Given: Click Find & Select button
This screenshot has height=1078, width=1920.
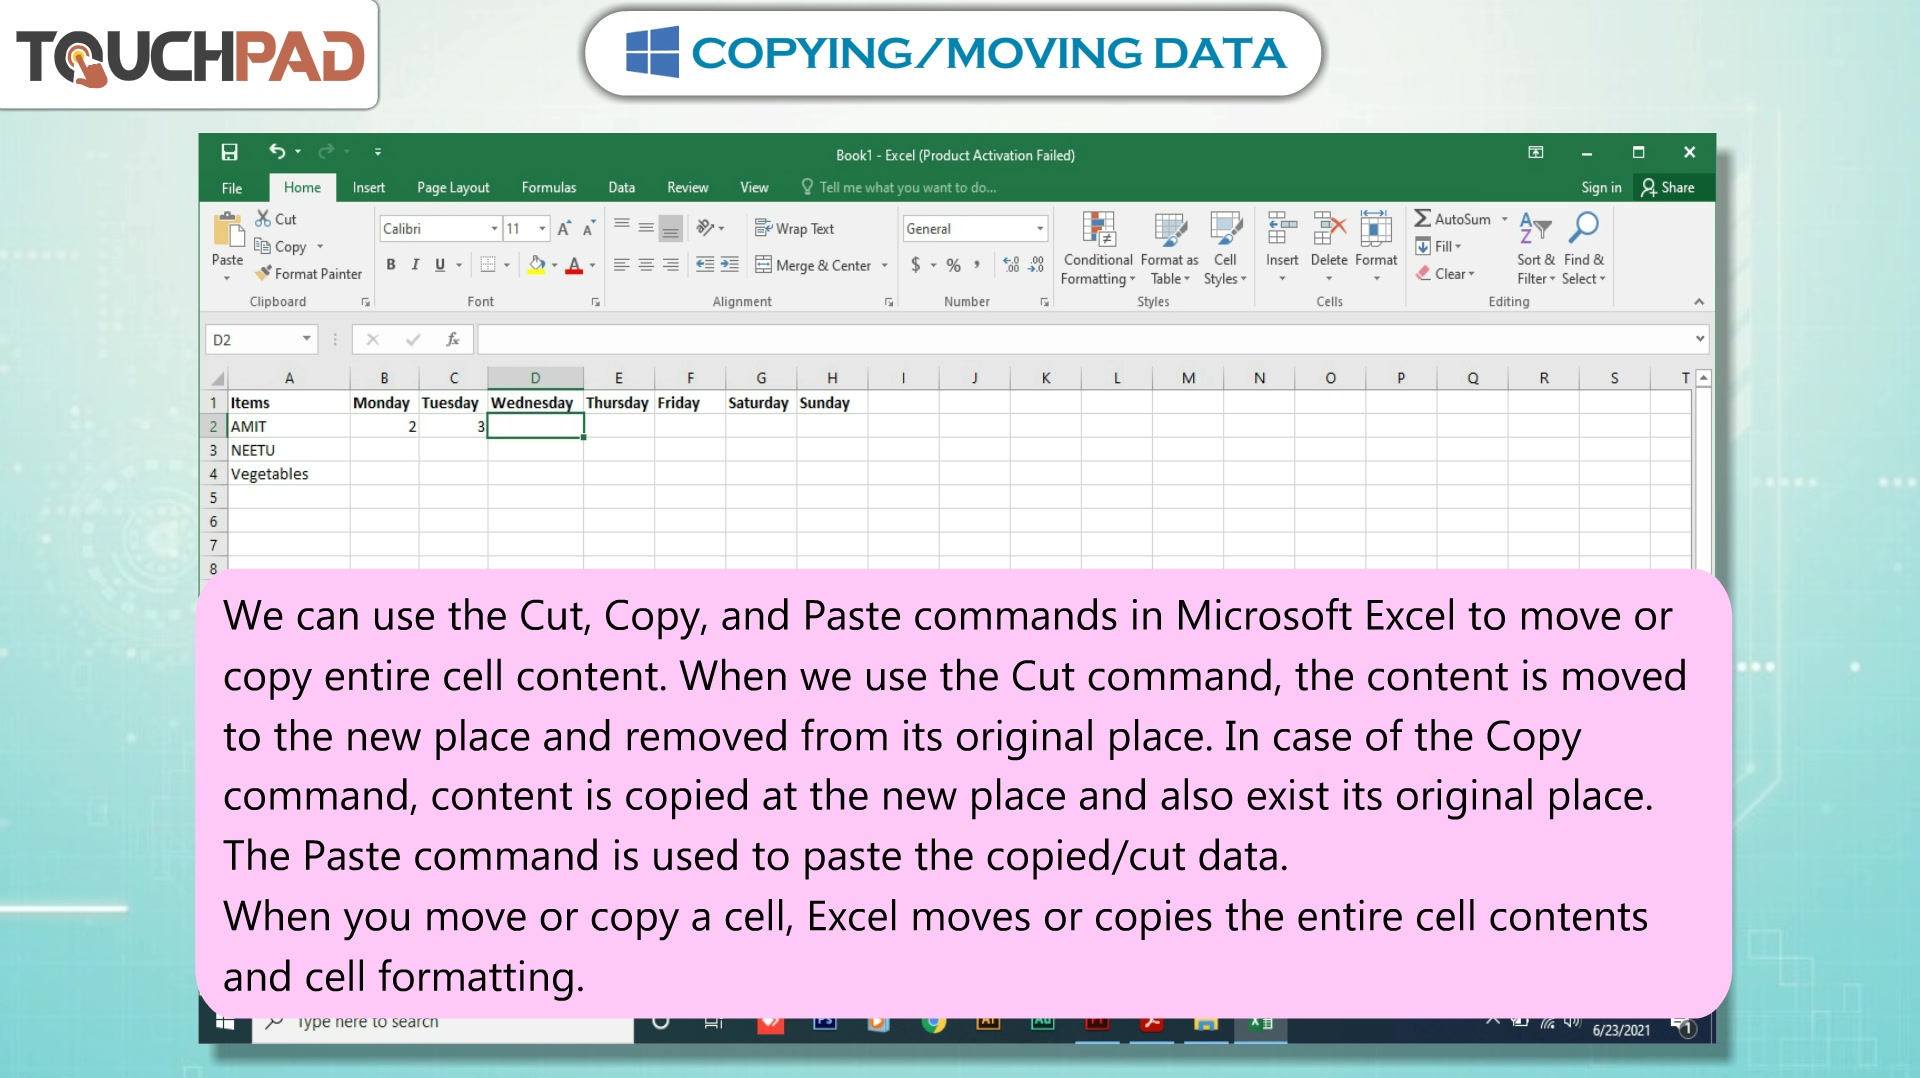Looking at the screenshot, I should pos(1584,249).
